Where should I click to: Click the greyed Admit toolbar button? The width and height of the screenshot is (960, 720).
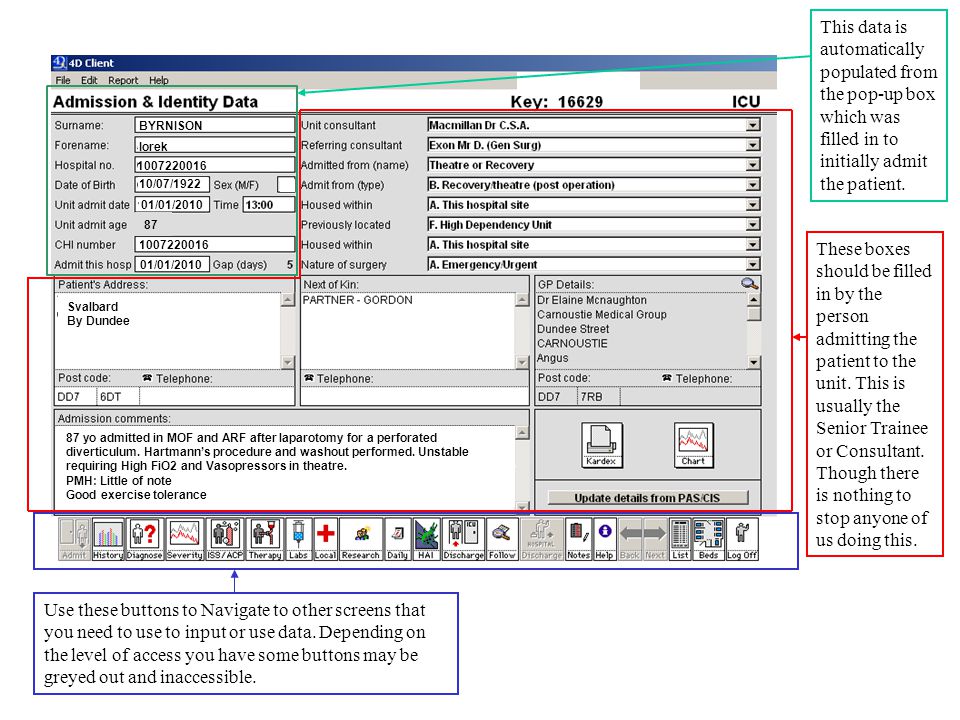[74, 539]
